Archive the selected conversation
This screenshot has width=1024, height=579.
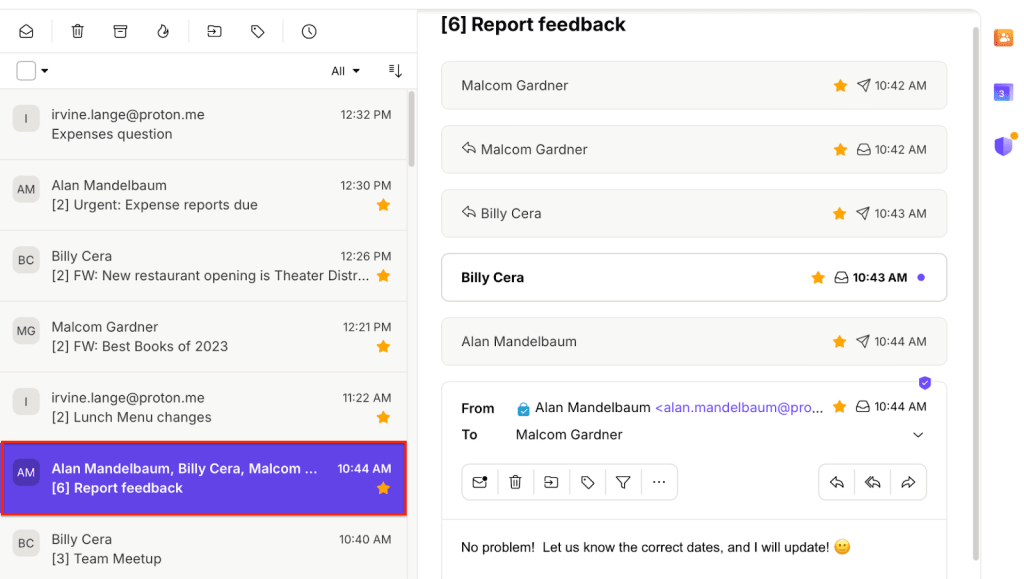coord(120,31)
